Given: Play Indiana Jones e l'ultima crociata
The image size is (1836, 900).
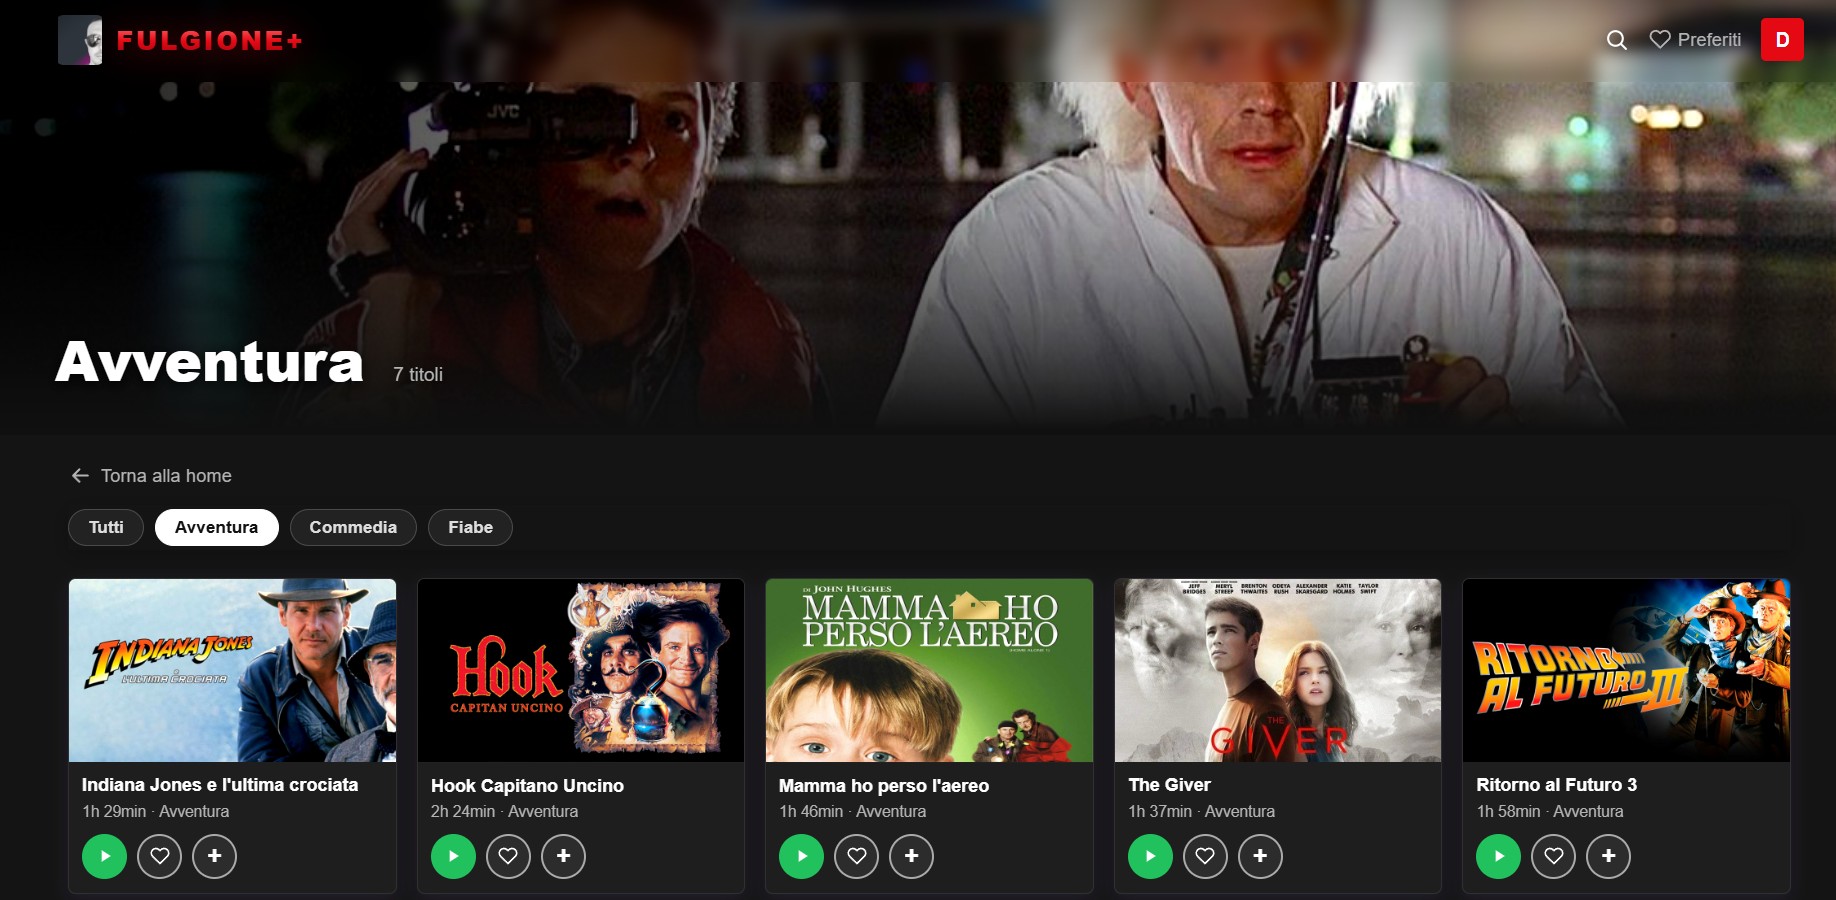Looking at the screenshot, I should 104,856.
